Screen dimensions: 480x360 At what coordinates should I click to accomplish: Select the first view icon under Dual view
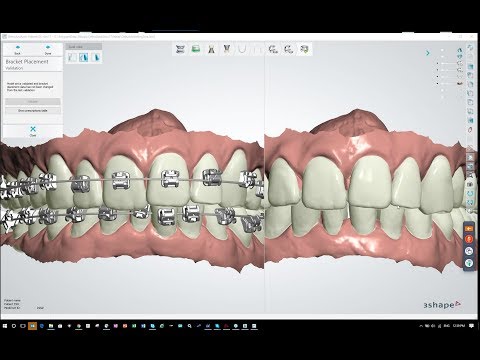click(x=72, y=57)
